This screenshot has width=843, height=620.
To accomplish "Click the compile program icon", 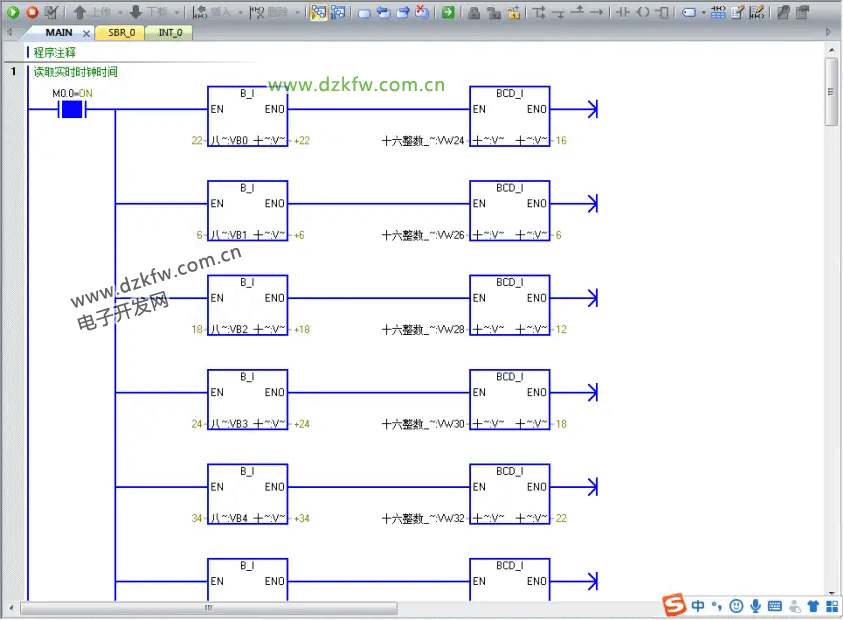I will (x=51, y=12).
